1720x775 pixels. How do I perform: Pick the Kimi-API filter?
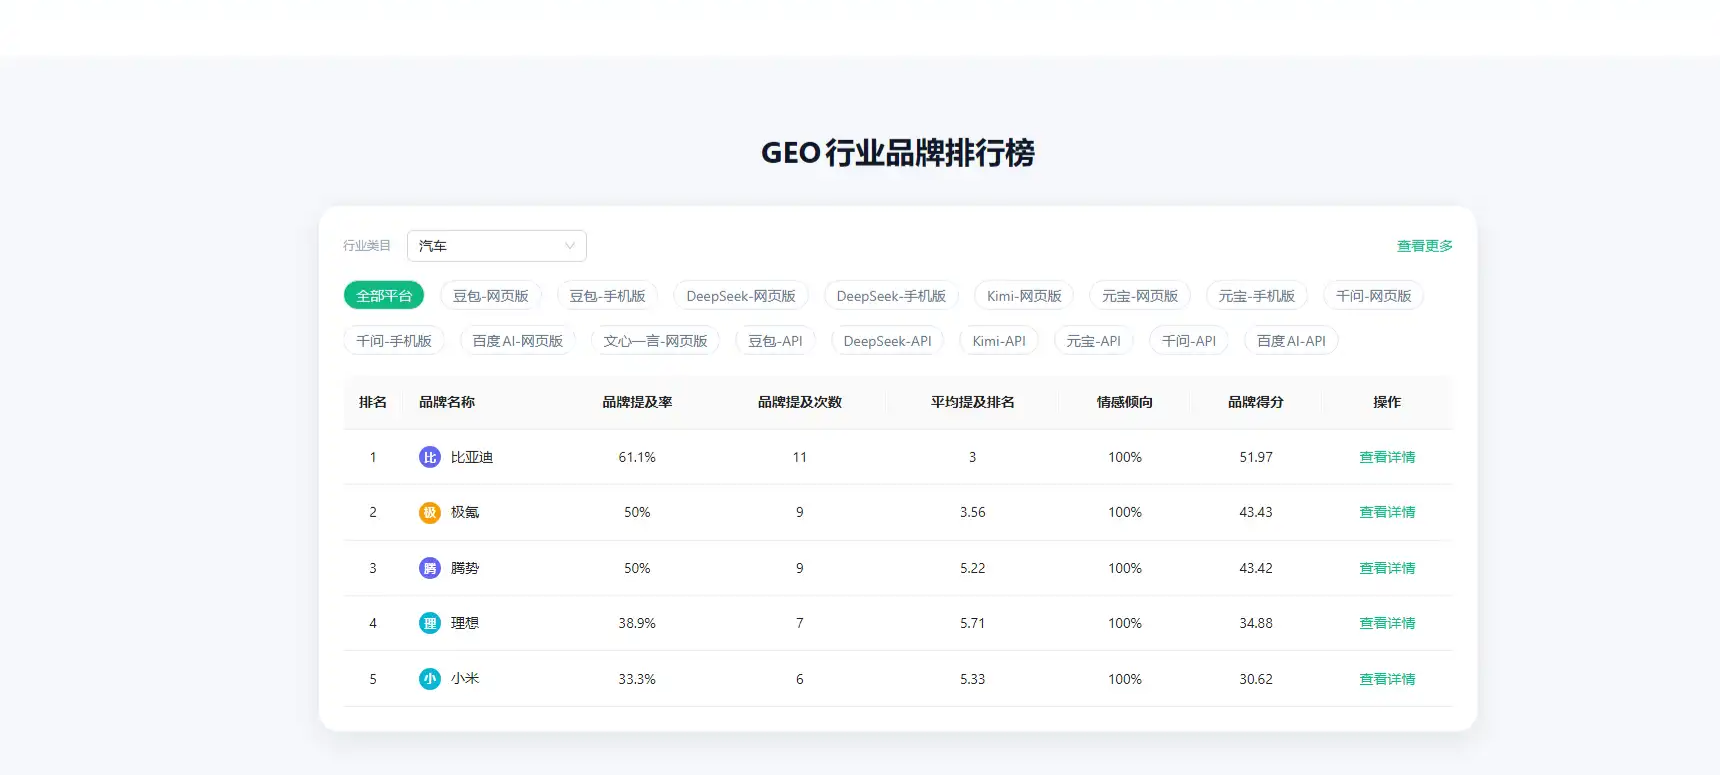pos(999,341)
